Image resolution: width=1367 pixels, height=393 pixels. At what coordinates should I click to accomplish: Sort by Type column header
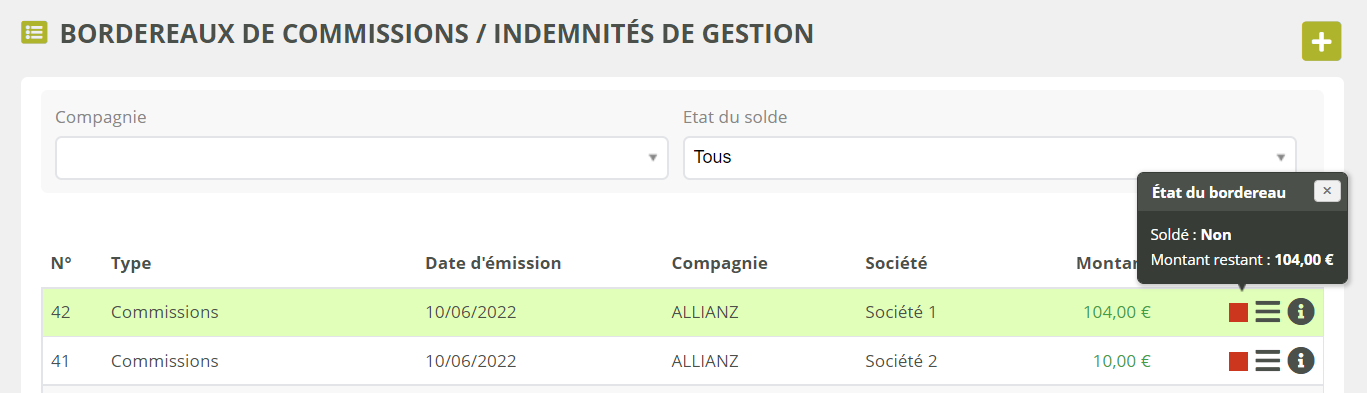click(x=130, y=263)
